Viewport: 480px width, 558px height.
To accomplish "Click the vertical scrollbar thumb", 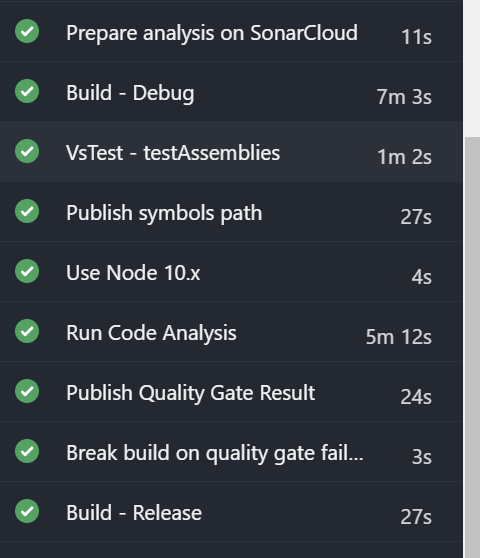I will coord(472,347).
